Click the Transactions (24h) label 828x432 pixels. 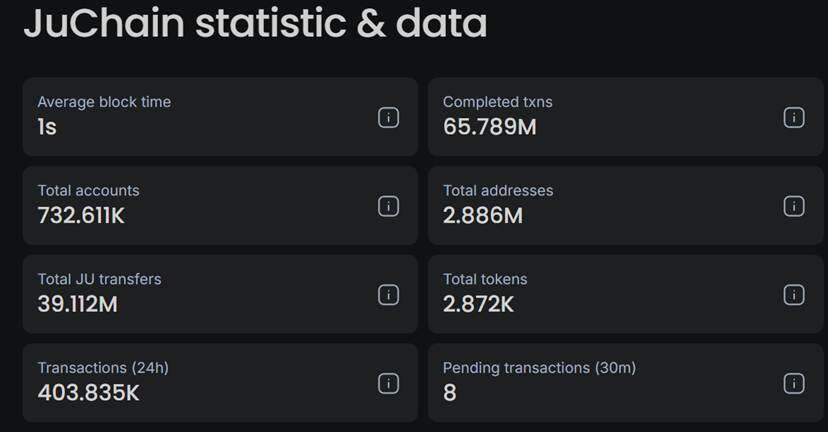103,367
